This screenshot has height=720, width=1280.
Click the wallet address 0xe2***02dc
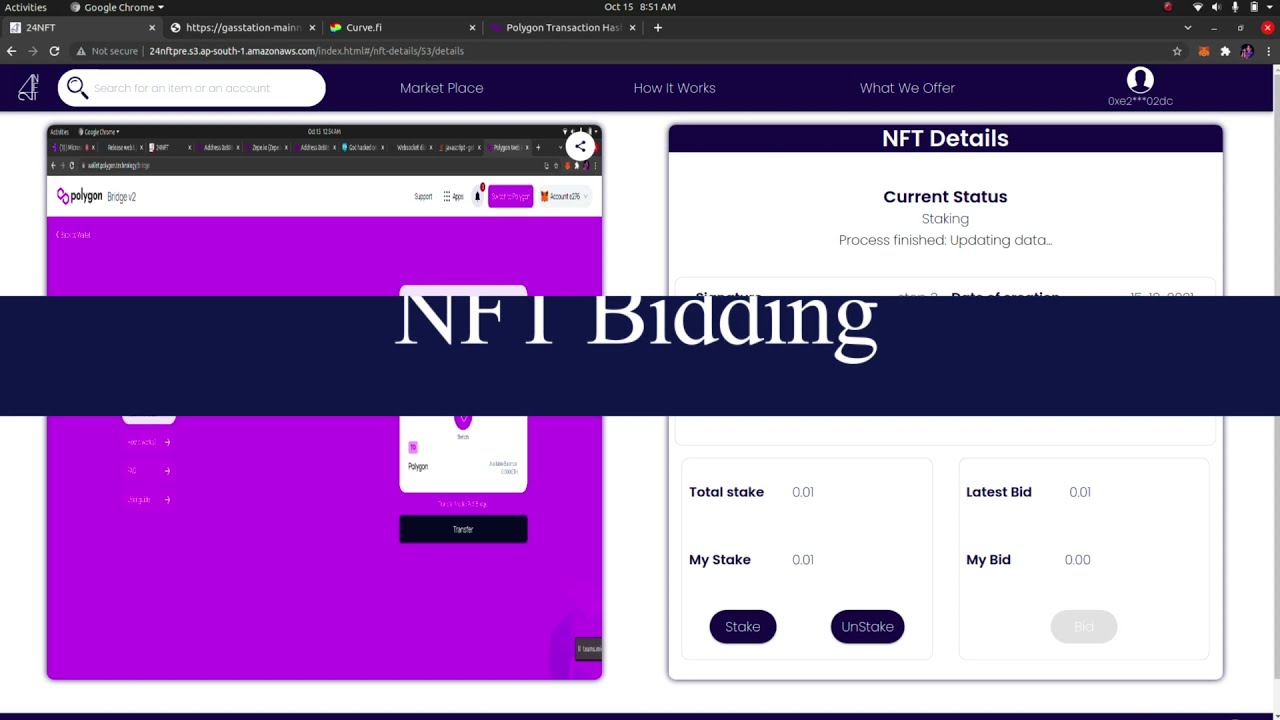pyautogui.click(x=1140, y=101)
